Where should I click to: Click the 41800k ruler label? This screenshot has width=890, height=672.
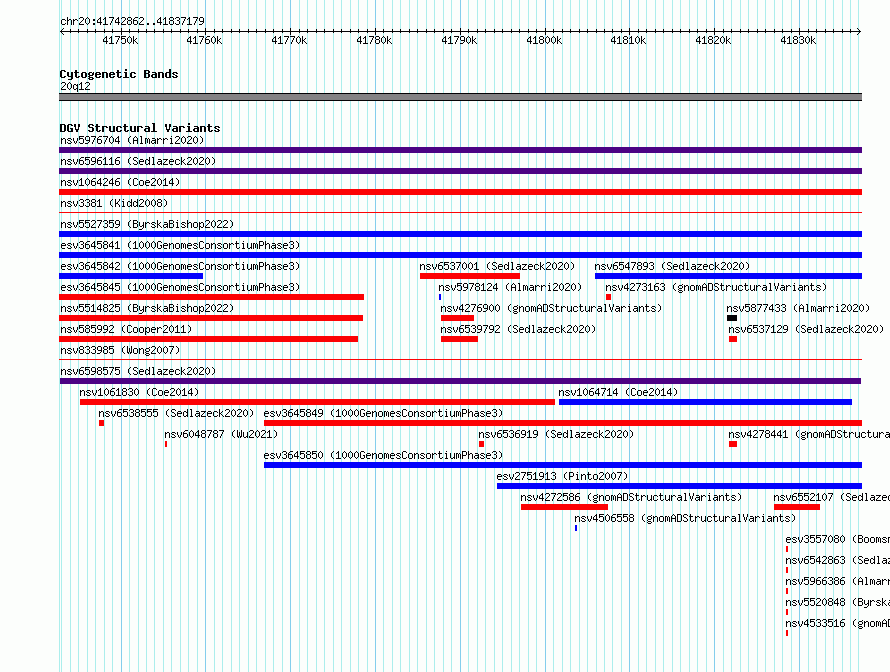pyautogui.click(x=544, y=40)
